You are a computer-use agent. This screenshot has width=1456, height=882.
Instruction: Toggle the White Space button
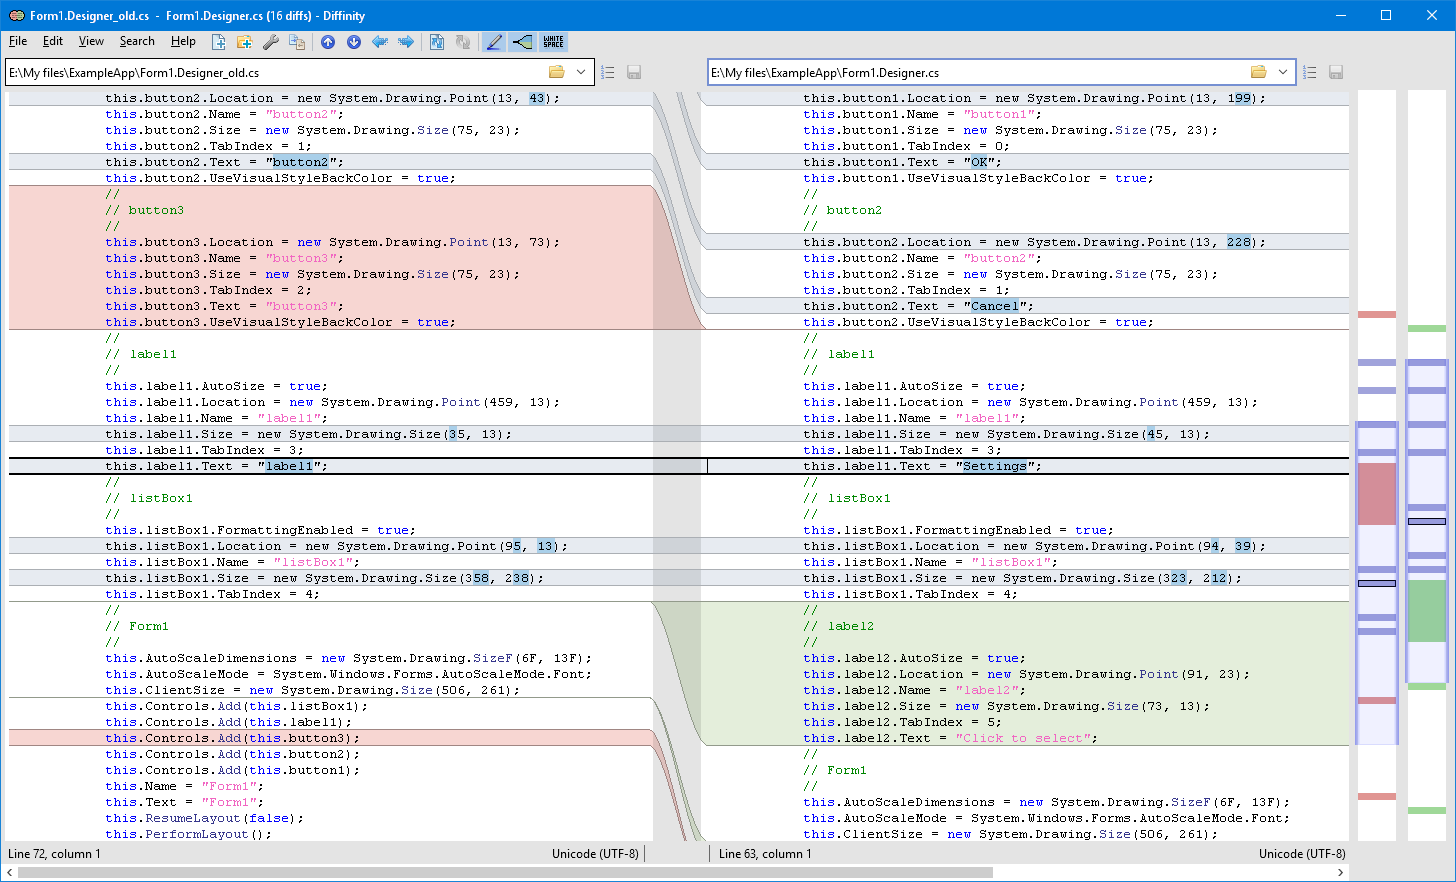(x=553, y=42)
